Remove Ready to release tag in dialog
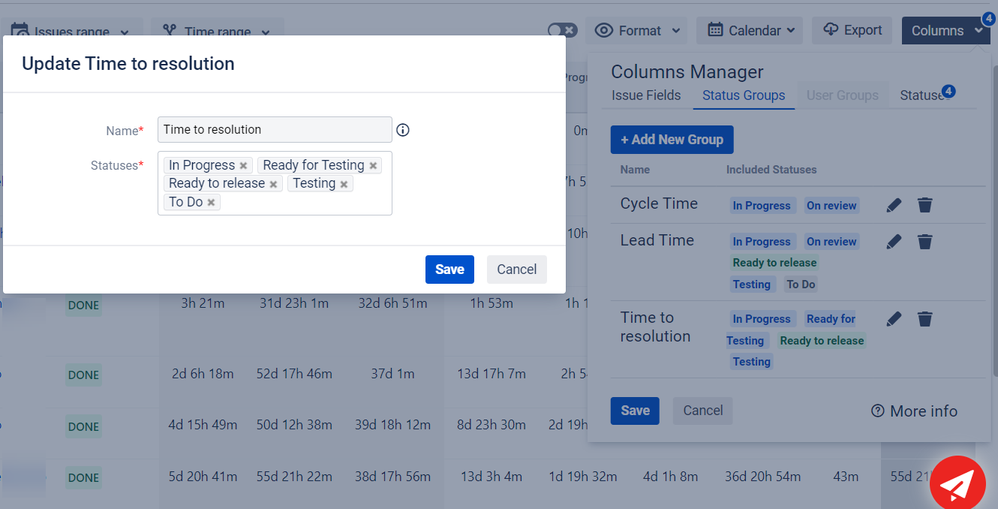Image resolution: width=998 pixels, height=509 pixels. [x=273, y=184]
